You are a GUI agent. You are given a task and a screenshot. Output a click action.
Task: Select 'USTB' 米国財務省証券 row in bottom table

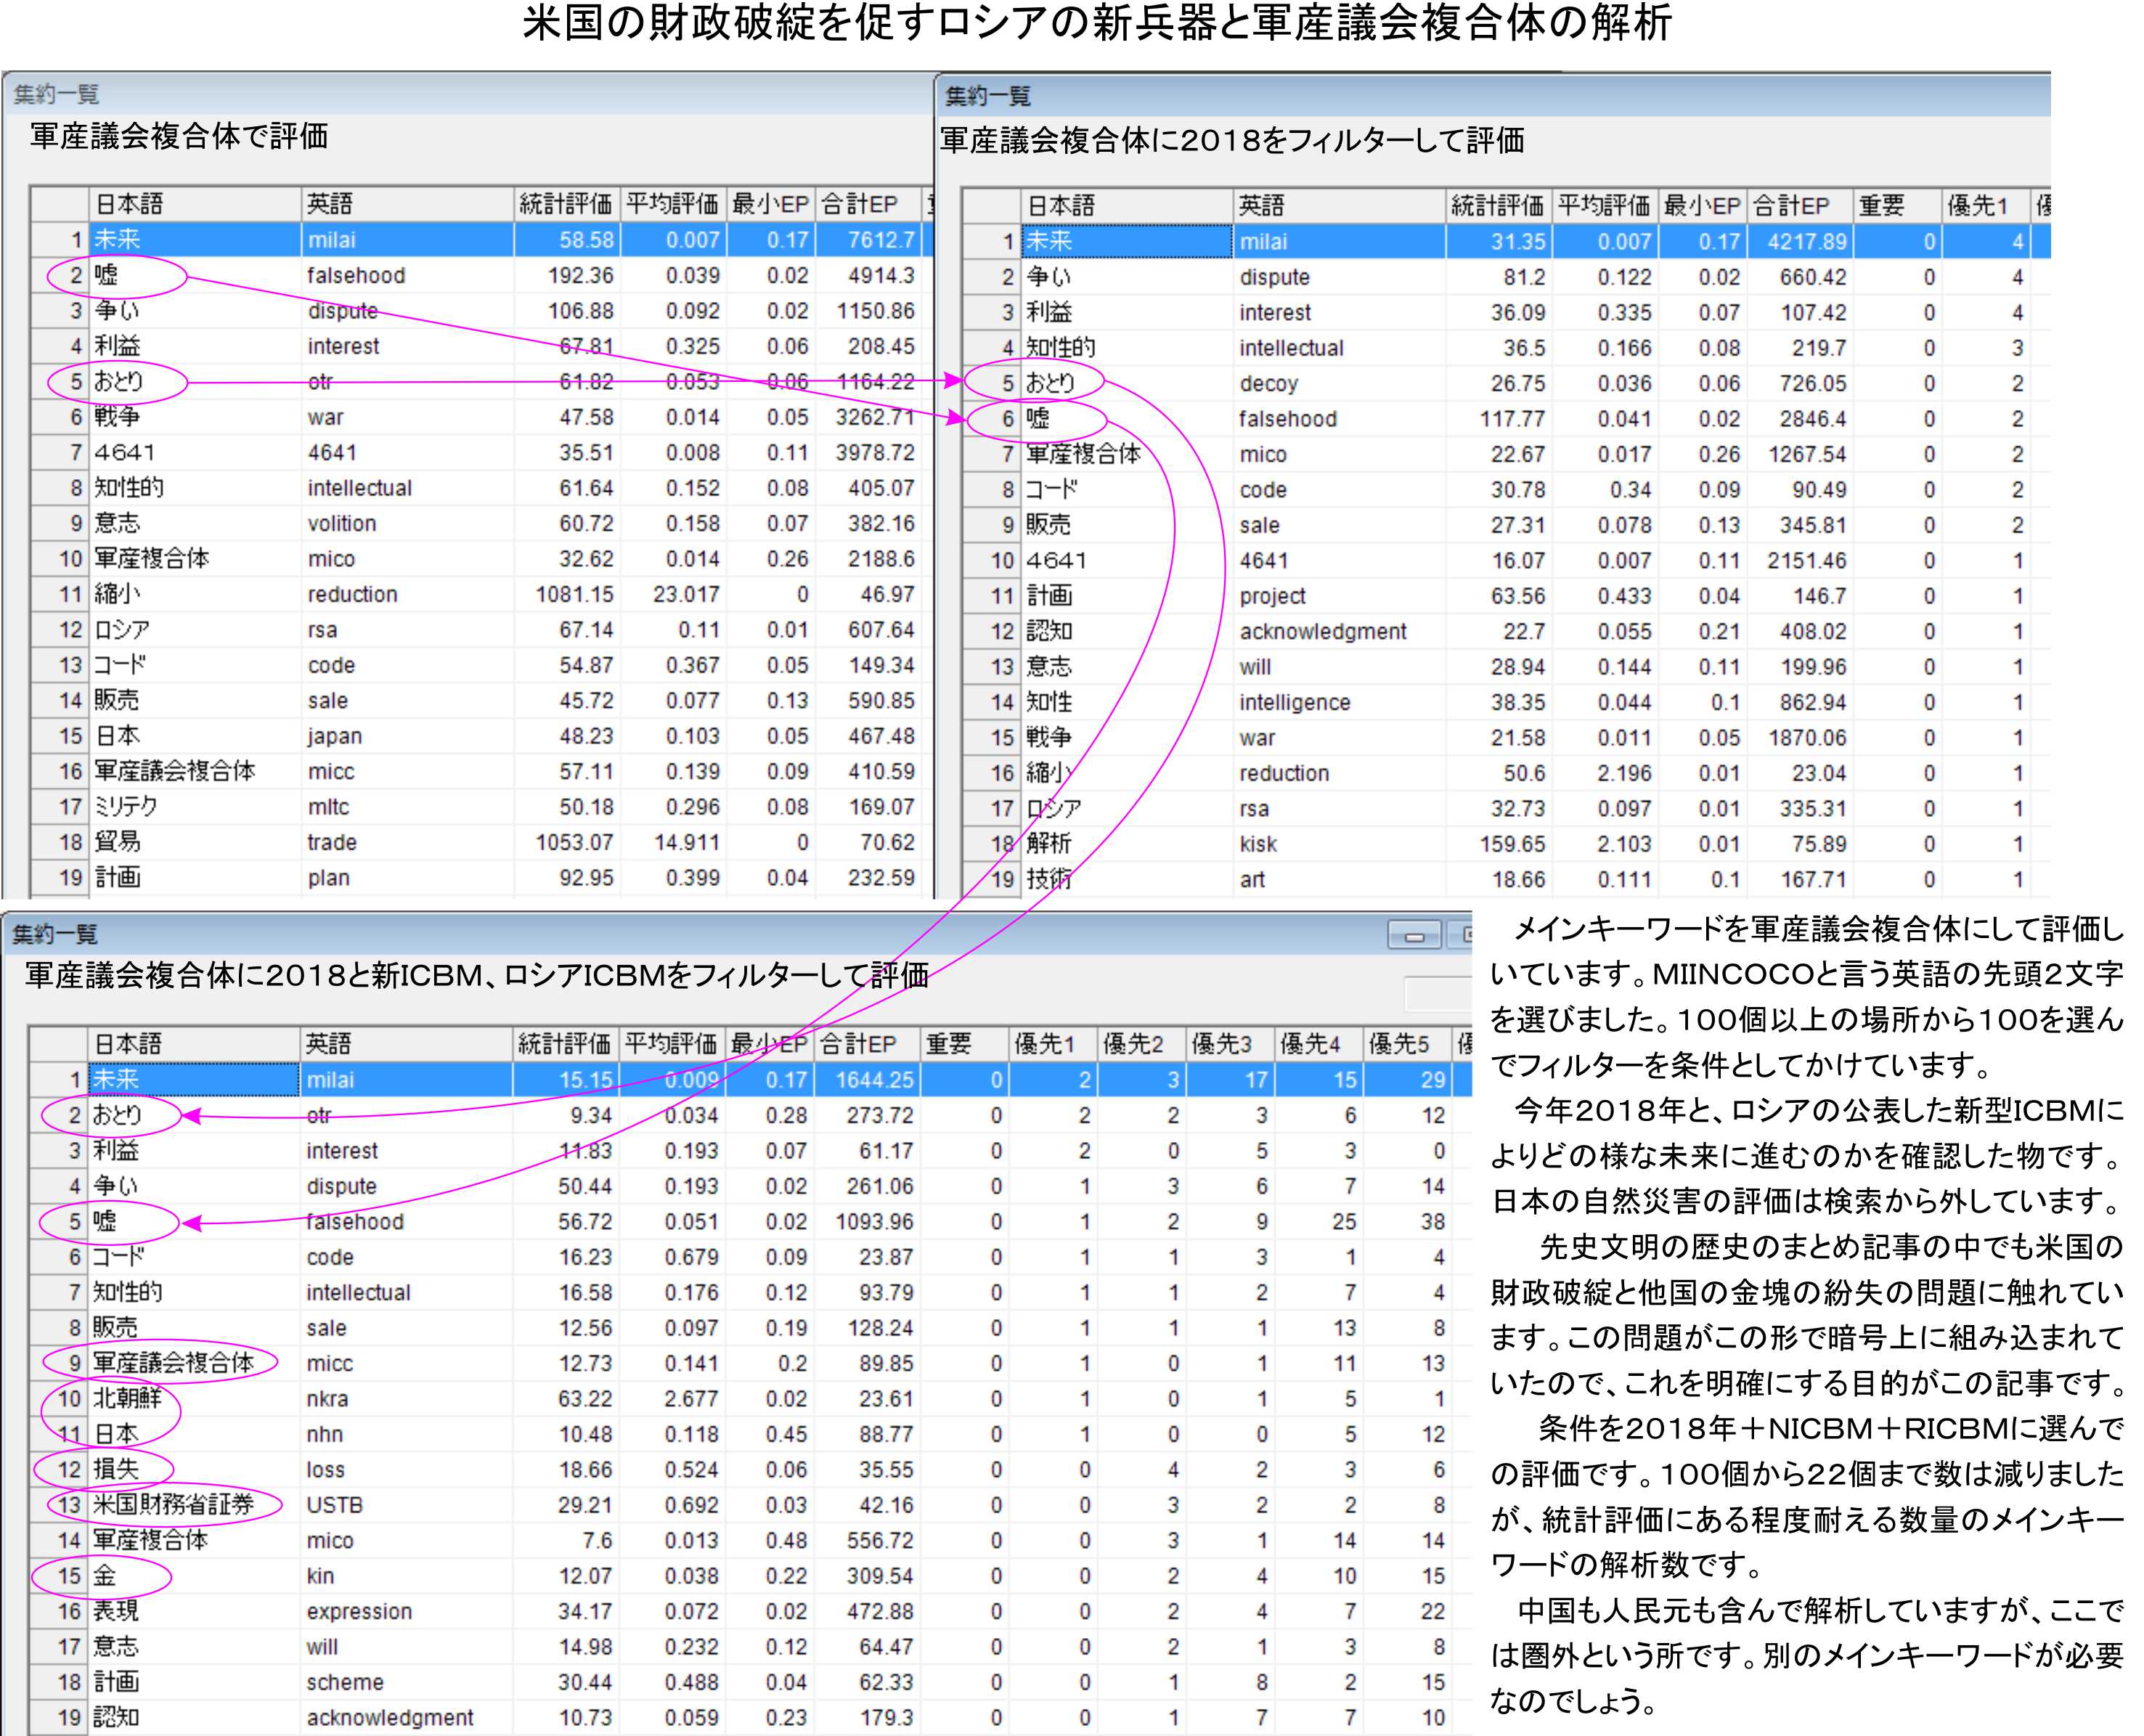[750, 1506]
